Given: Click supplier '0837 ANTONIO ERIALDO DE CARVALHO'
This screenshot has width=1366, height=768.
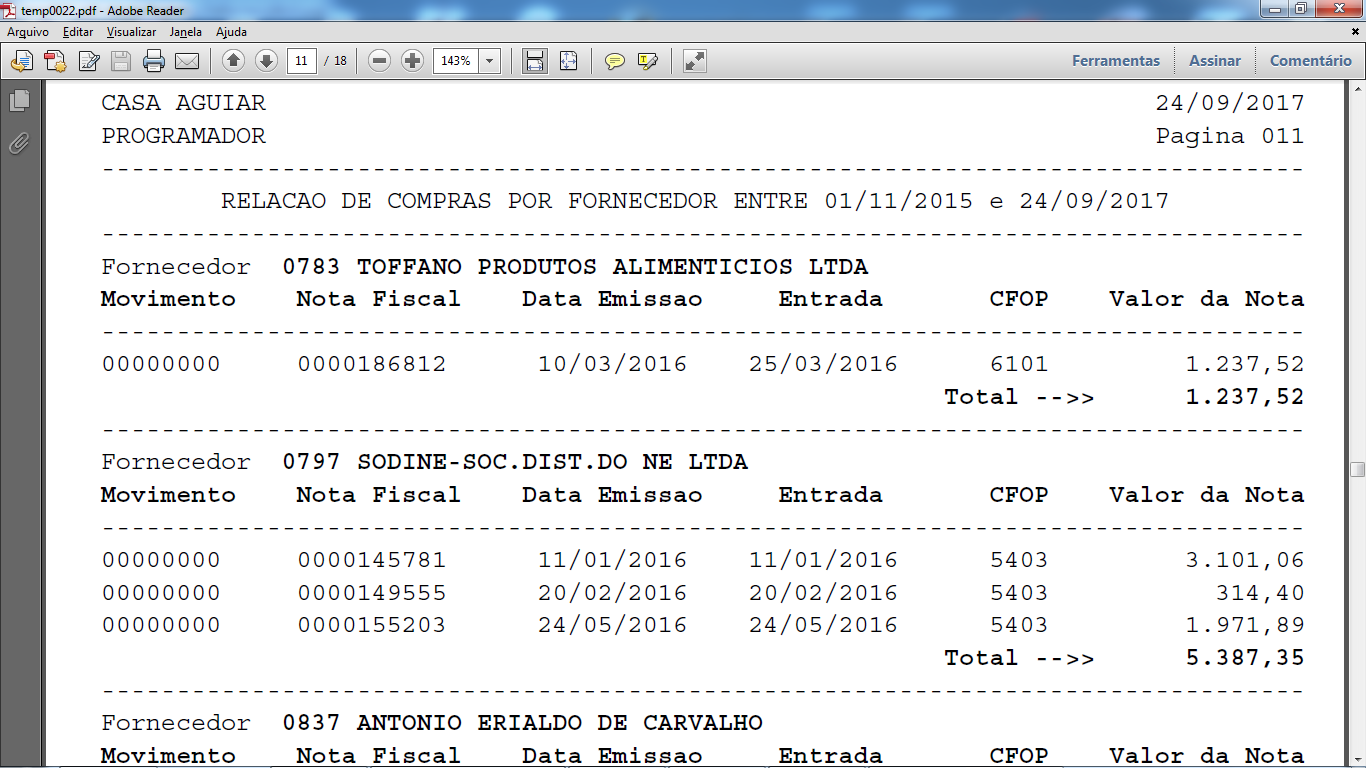Looking at the screenshot, I should (523, 723).
